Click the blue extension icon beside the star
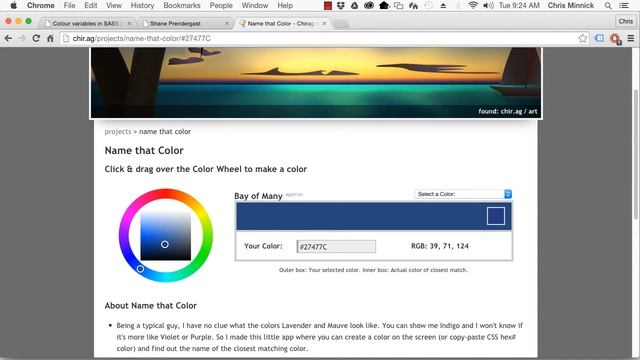This screenshot has width=640, height=360. click(x=599, y=38)
